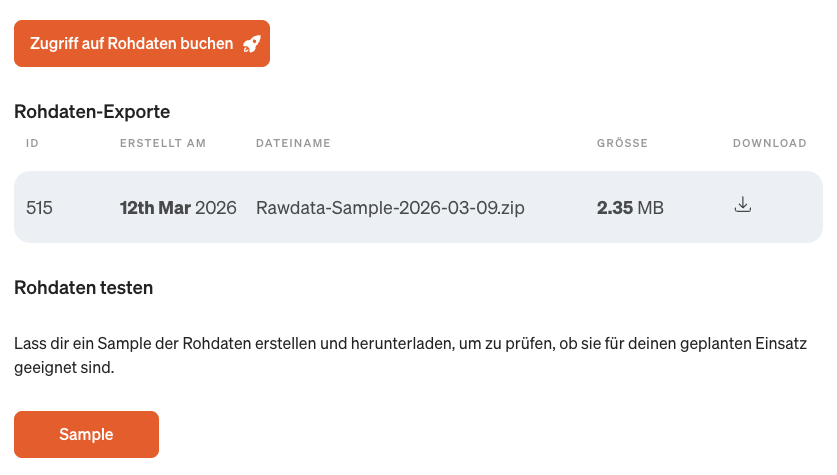This screenshot has width=837, height=475.
Task: Click the download icon for export 515
Action: [742, 205]
